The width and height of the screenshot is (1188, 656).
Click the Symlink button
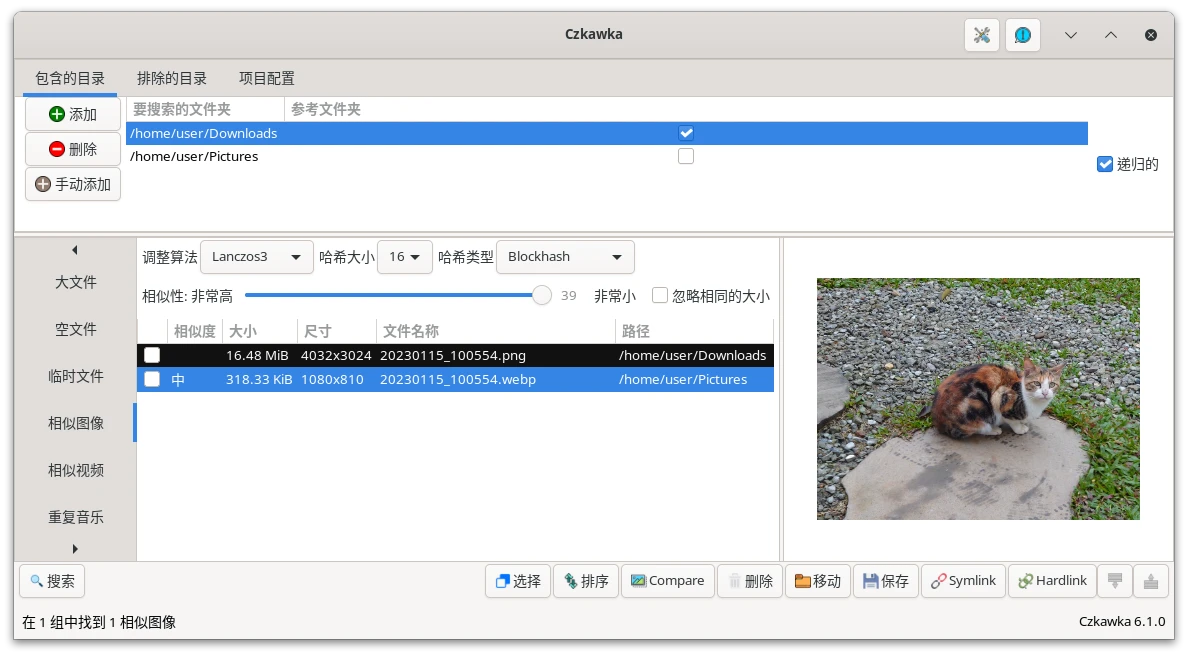(x=962, y=581)
